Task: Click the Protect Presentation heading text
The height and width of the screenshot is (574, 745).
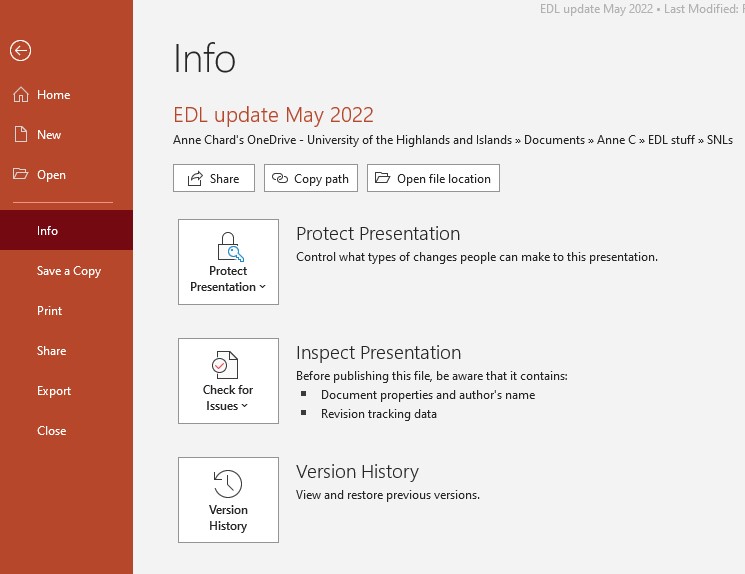Action: pos(378,233)
